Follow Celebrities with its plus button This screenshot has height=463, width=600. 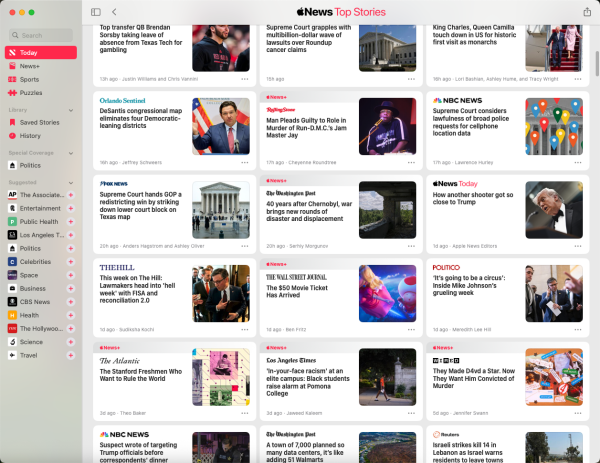click(71, 262)
